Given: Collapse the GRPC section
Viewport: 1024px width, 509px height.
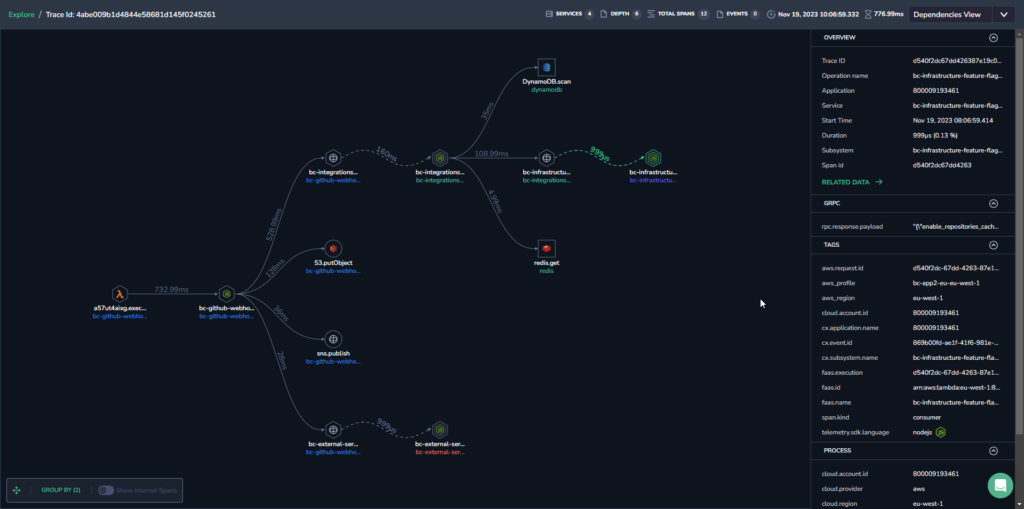Looking at the screenshot, I should pos(993,203).
